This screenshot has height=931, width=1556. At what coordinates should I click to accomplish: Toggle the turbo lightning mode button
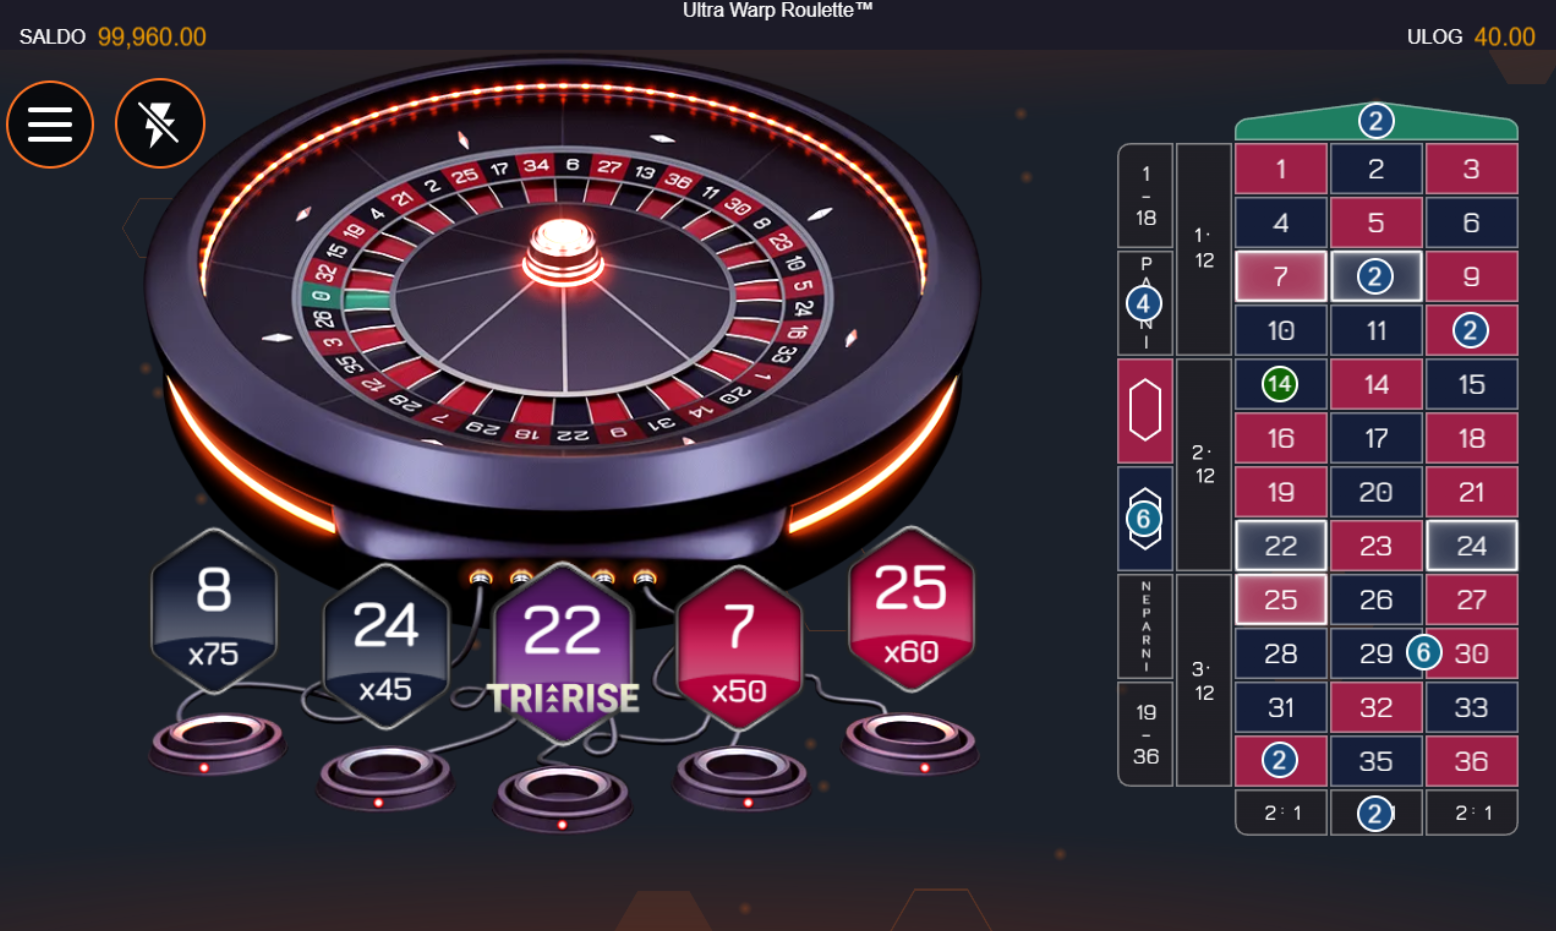pyautogui.click(x=160, y=124)
